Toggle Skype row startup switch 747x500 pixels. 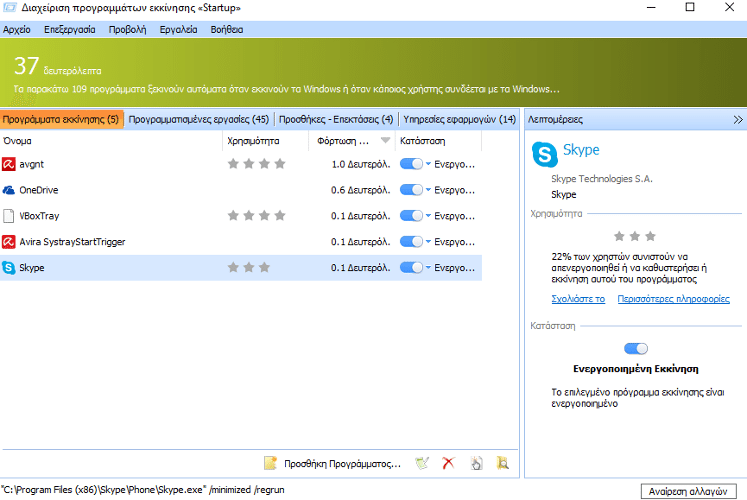411,268
